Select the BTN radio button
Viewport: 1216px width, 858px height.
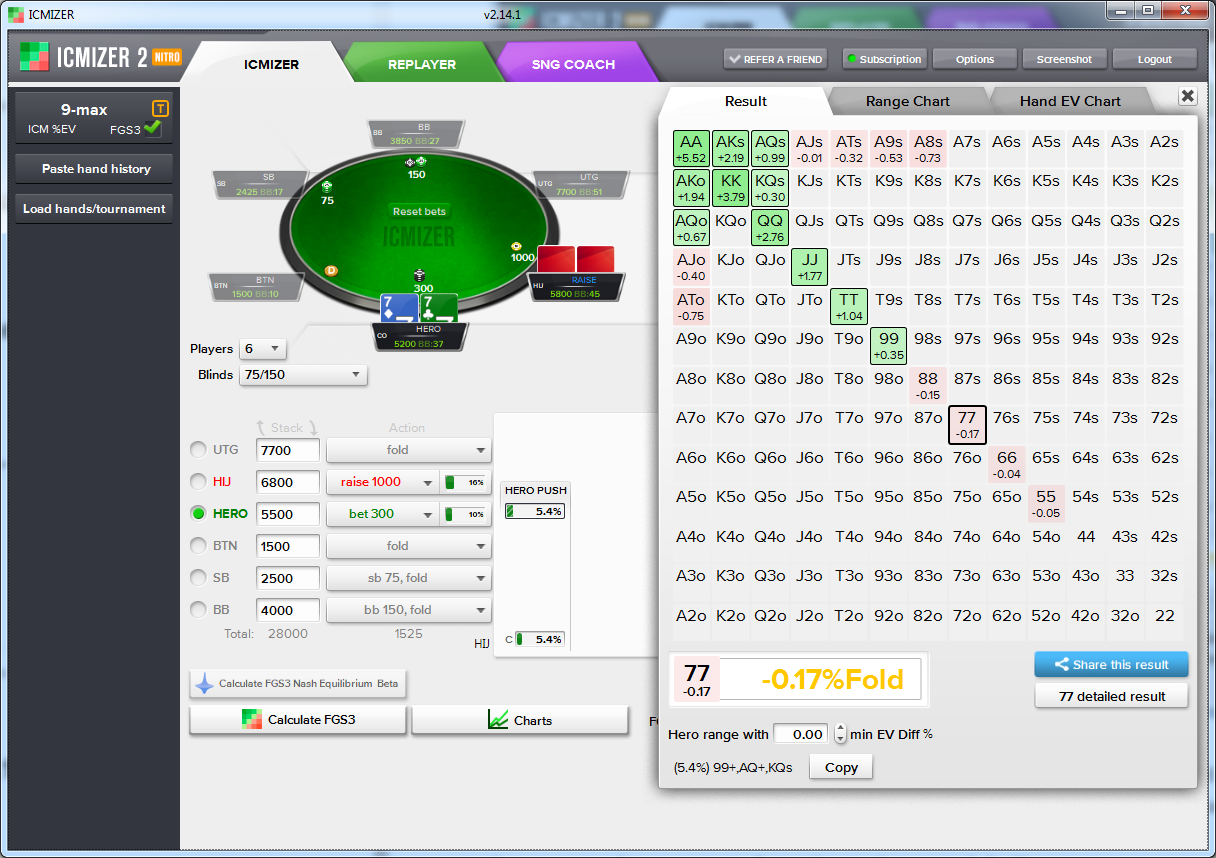[x=198, y=546]
